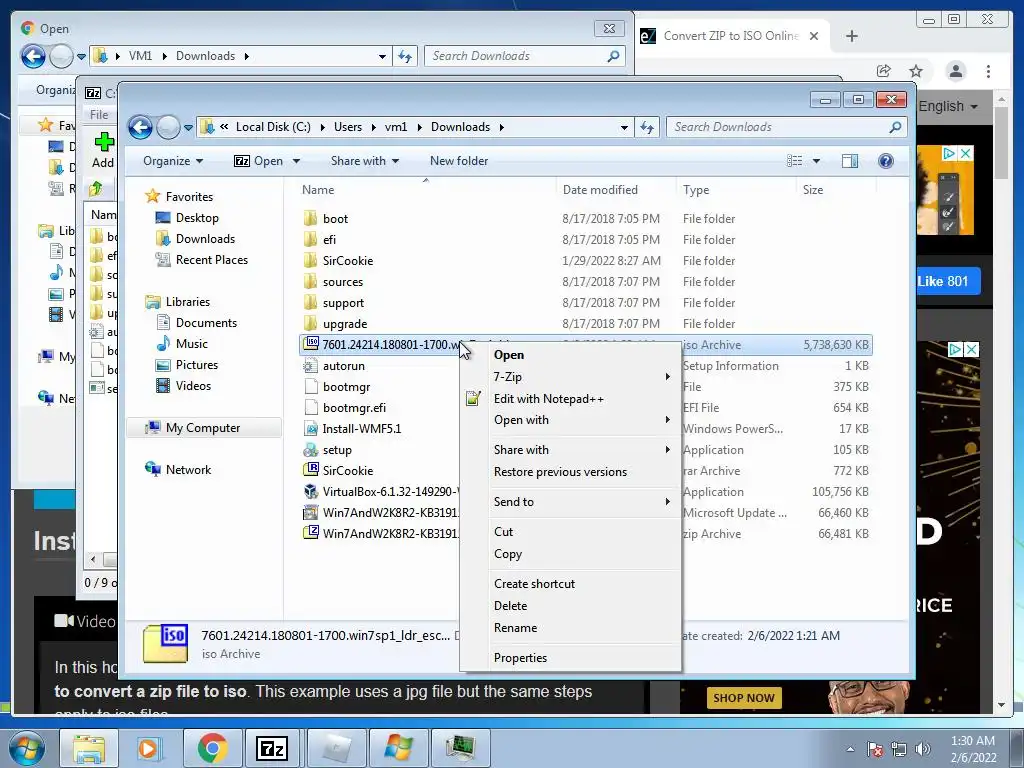
Task: Click the Like 801 button on the webpage
Action: click(948, 281)
